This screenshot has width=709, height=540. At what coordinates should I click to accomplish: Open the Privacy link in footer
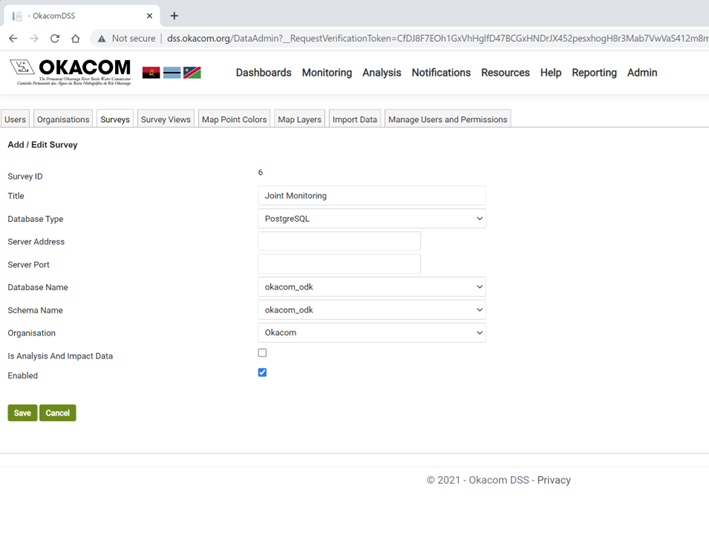coord(554,480)
